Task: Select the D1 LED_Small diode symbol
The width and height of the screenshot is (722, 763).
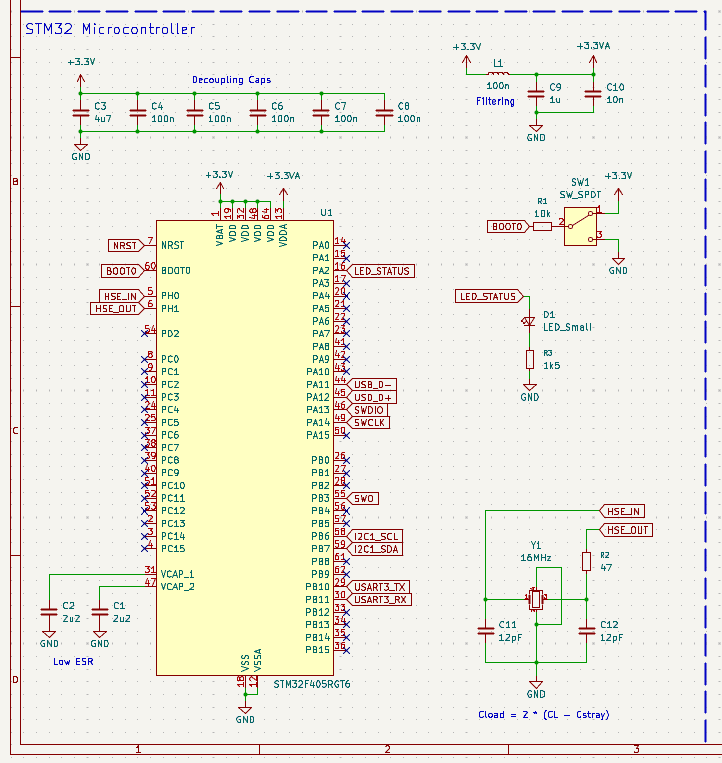Action: (530, 322)
